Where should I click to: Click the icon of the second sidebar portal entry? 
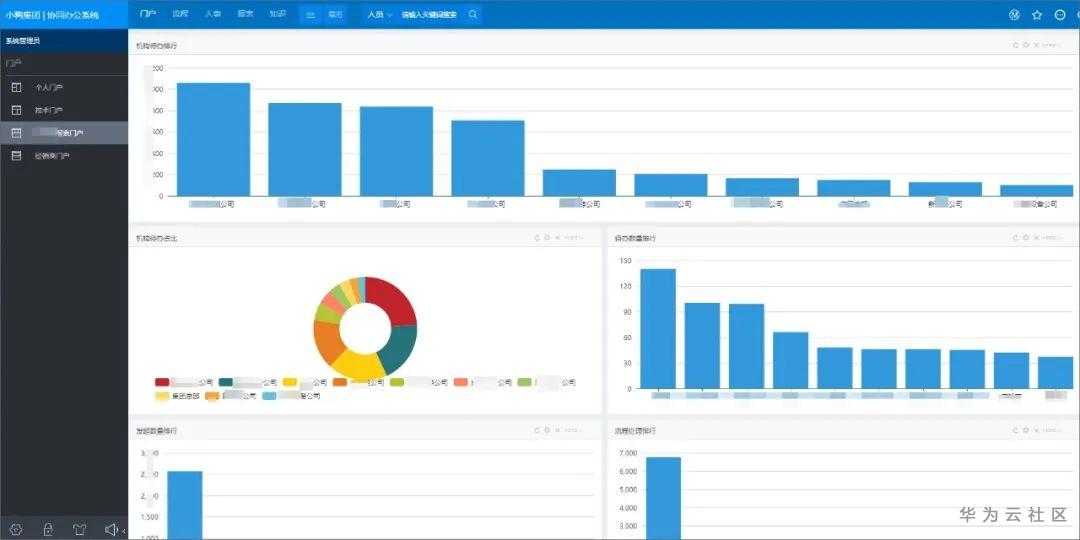coord(17,110)
